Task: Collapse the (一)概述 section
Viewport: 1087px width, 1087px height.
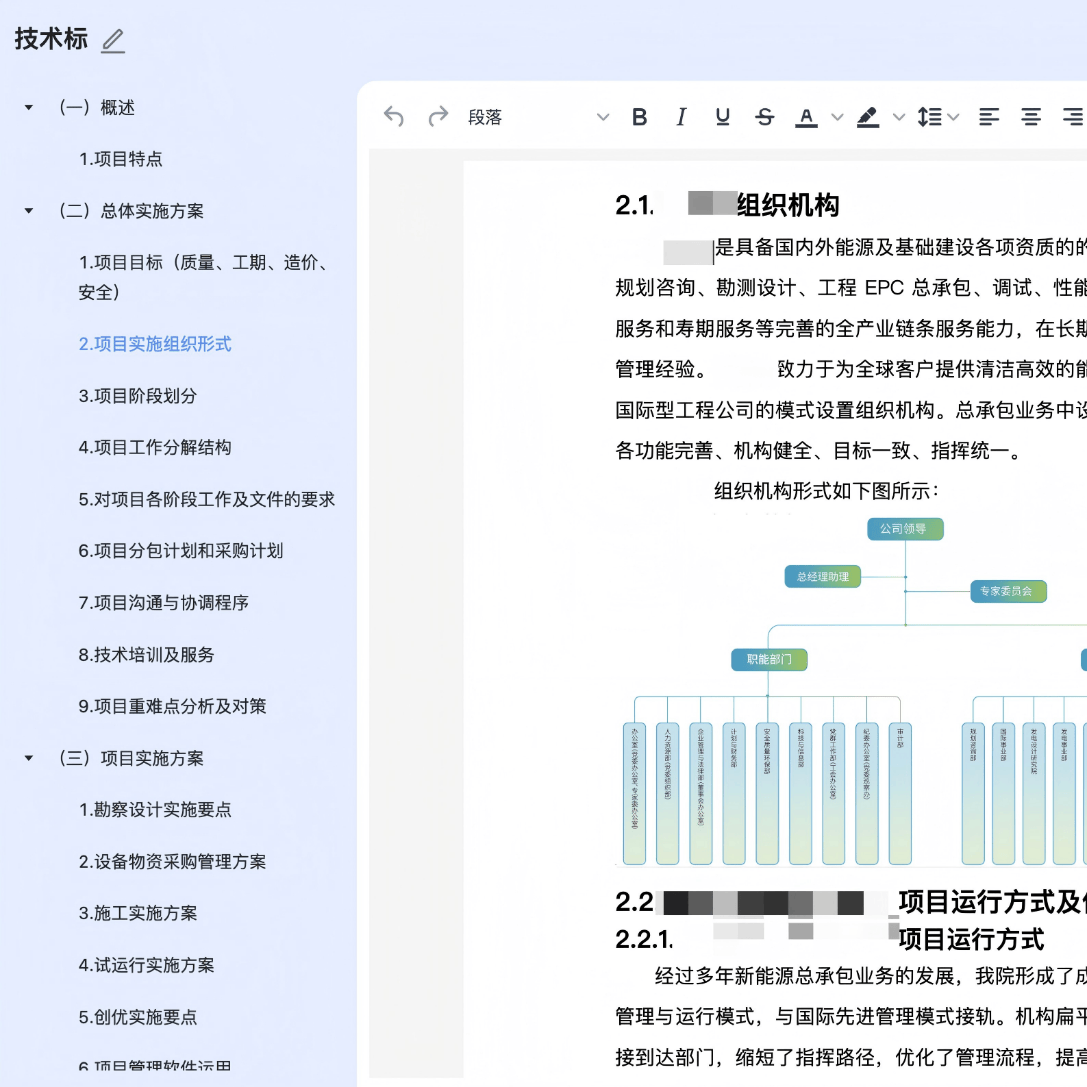Action: click(28, 107)
